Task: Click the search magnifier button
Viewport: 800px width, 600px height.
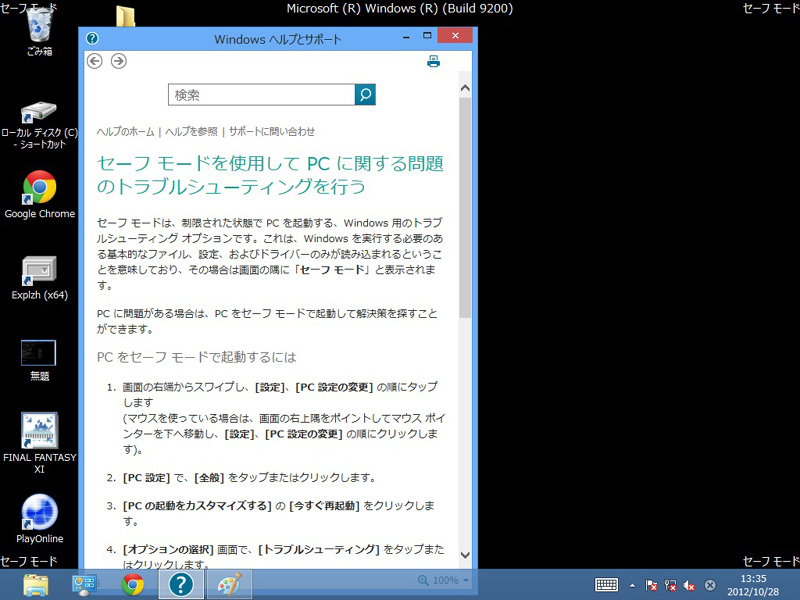Action: 365,94
